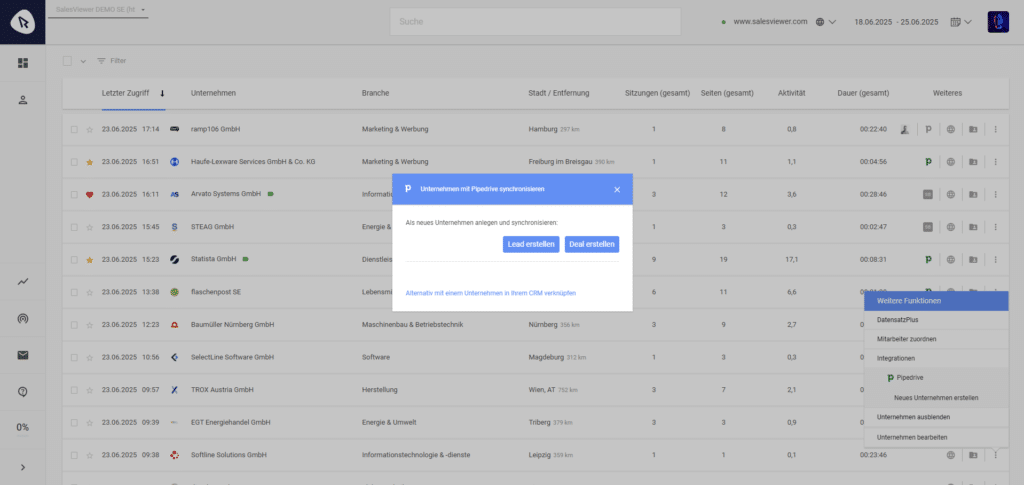Screen dimensions: 1024x485
Task: Tick the checkbox for SelectLine Software GmbH
Action: (x=74, y=358)
